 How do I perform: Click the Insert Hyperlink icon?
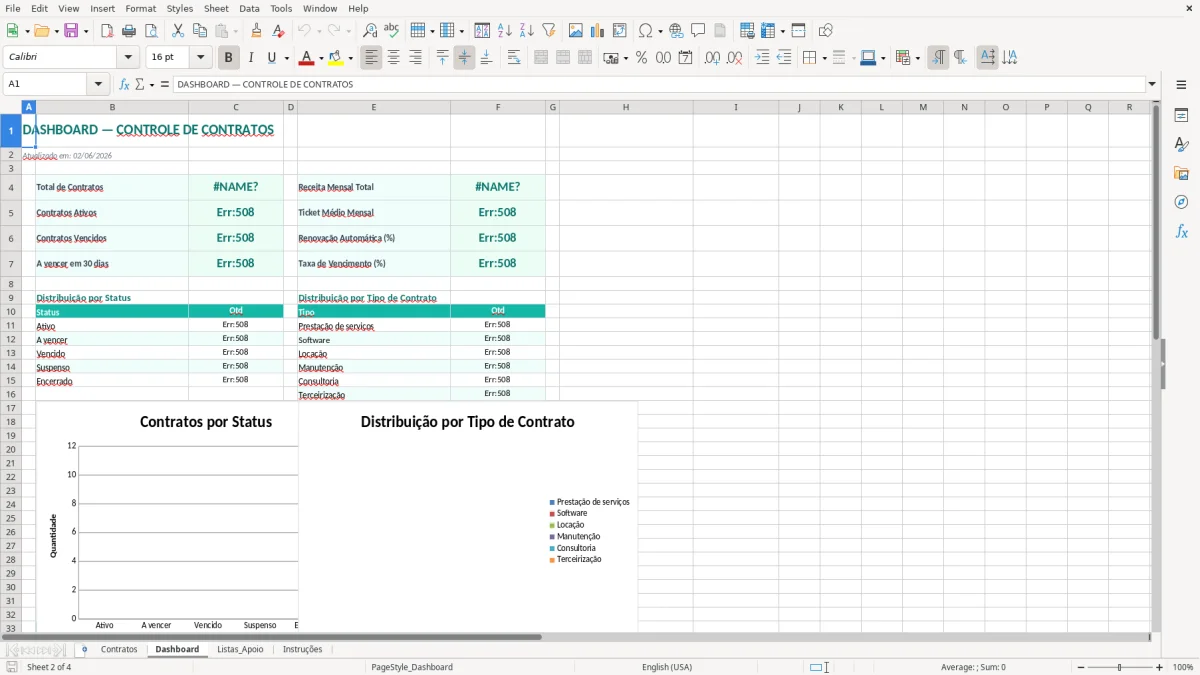tap(676, 31)
